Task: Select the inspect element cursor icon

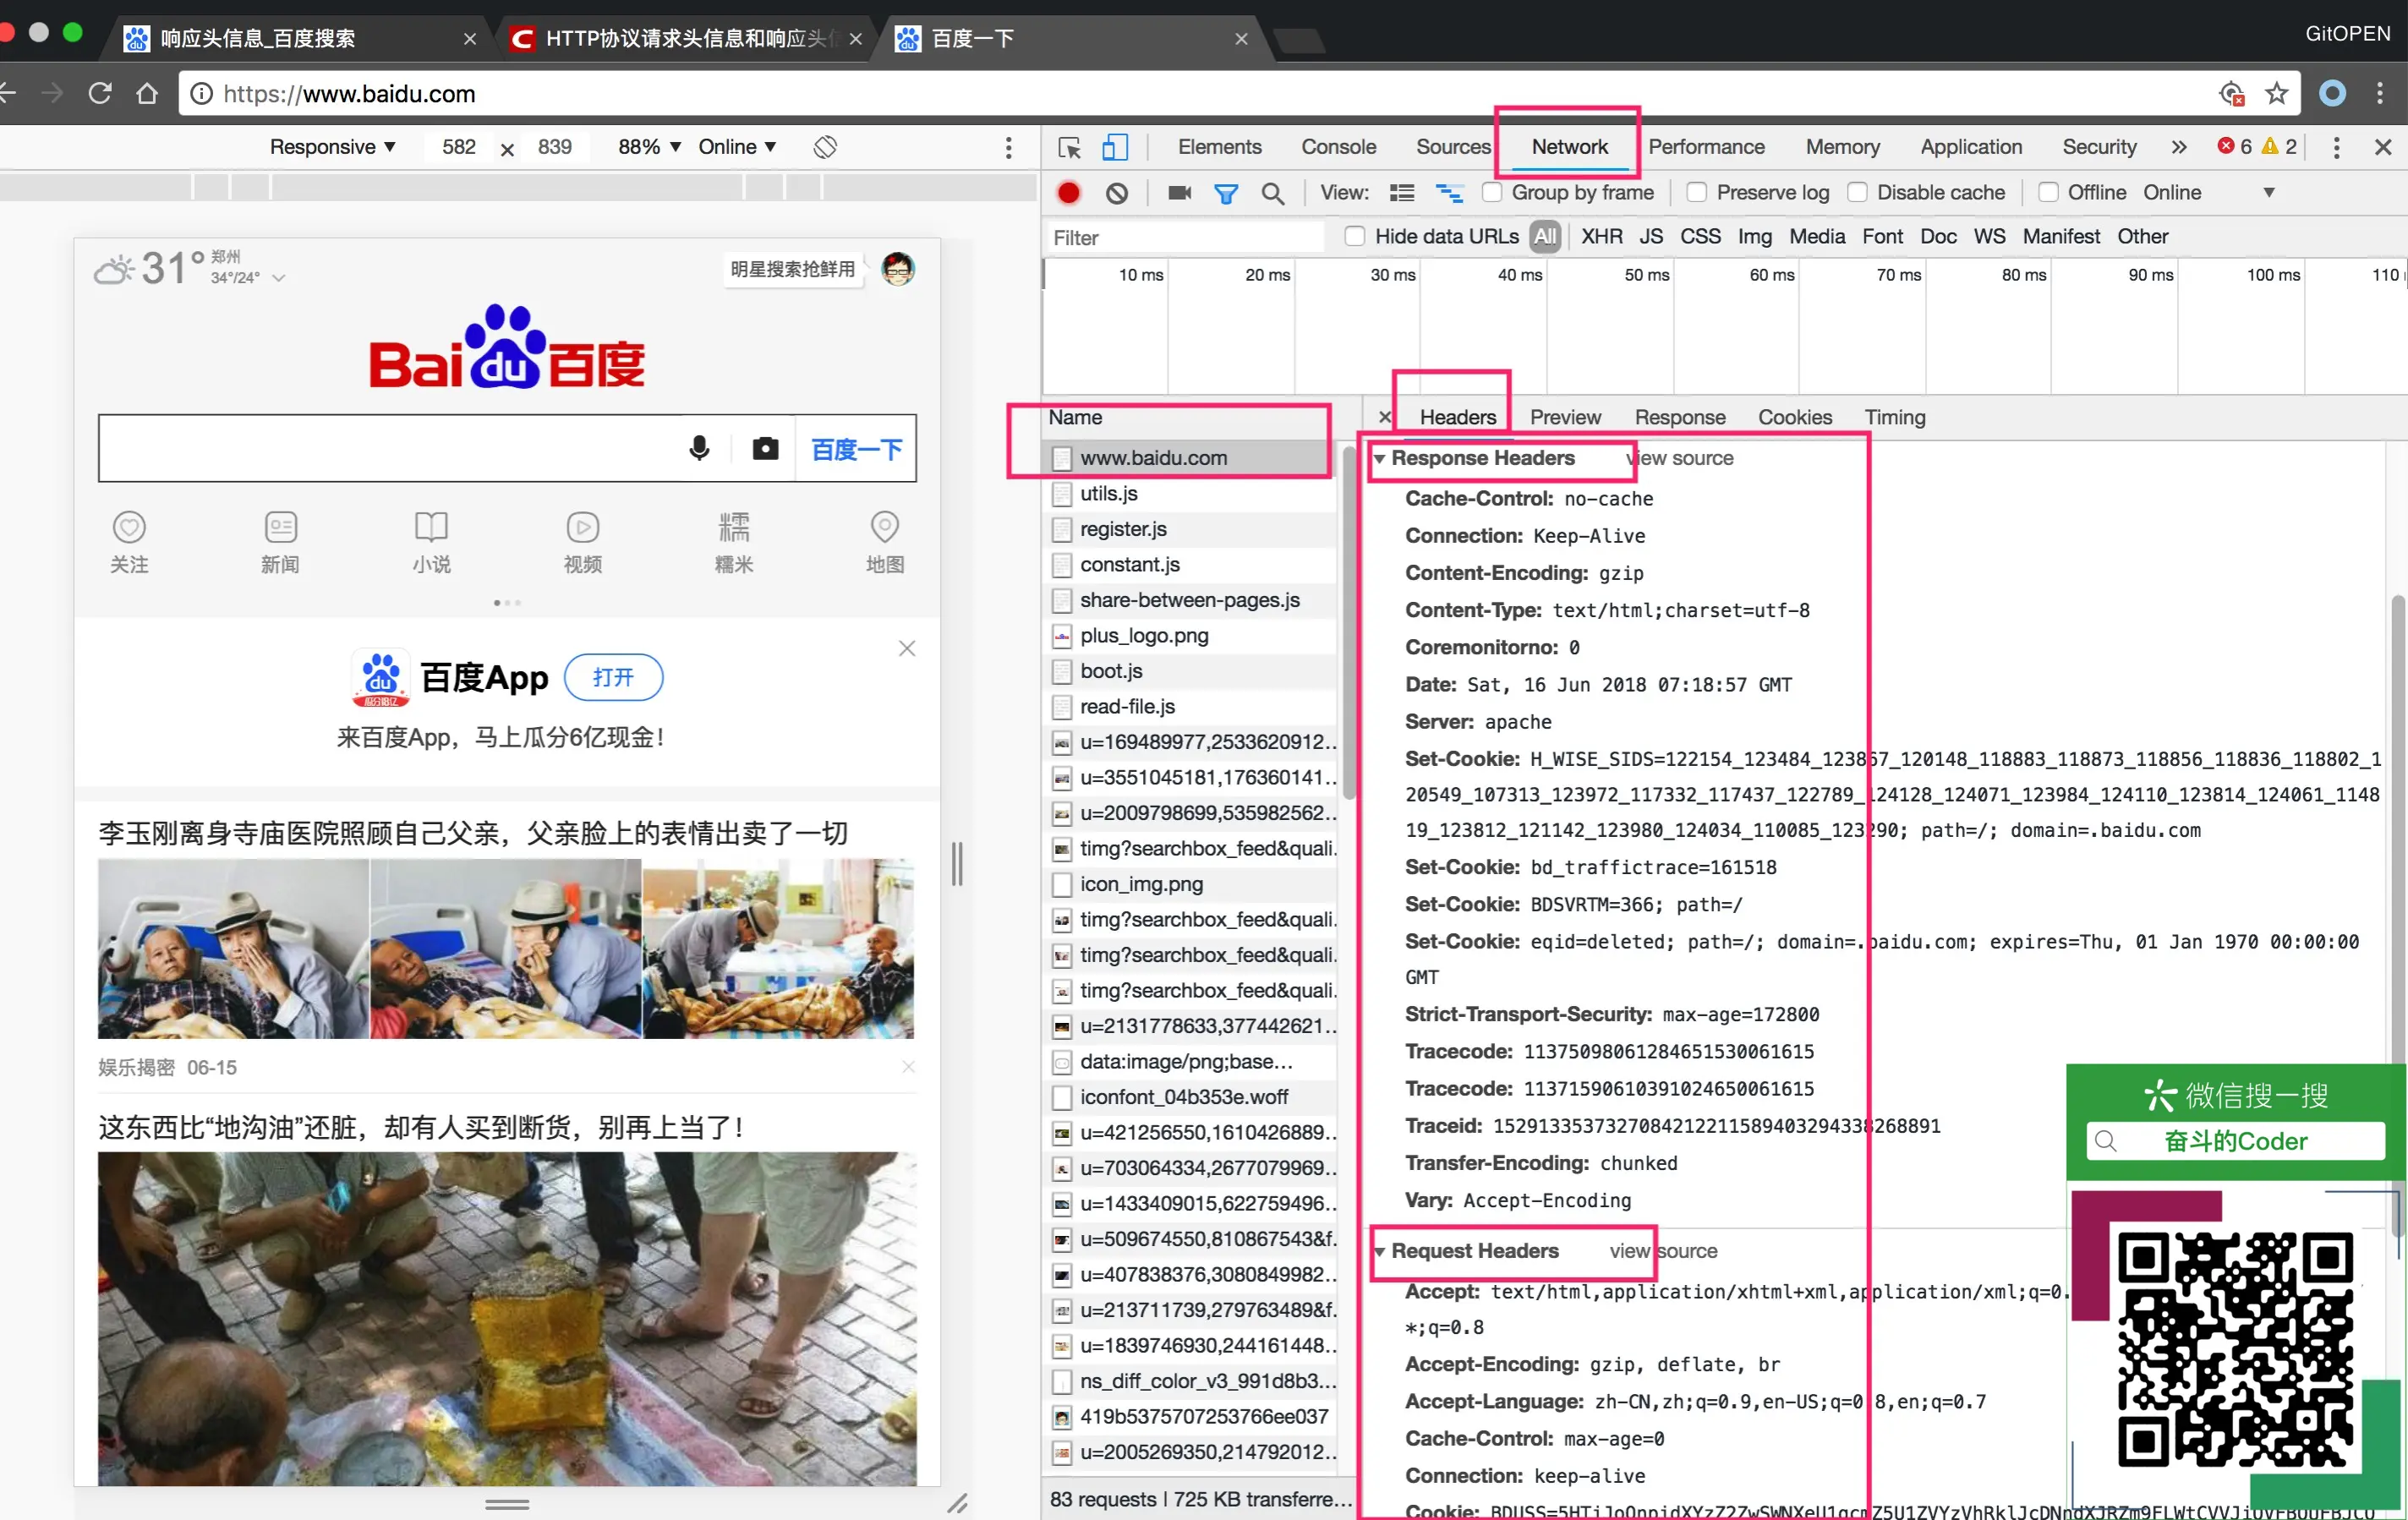Action: [x=1069, y=147]
